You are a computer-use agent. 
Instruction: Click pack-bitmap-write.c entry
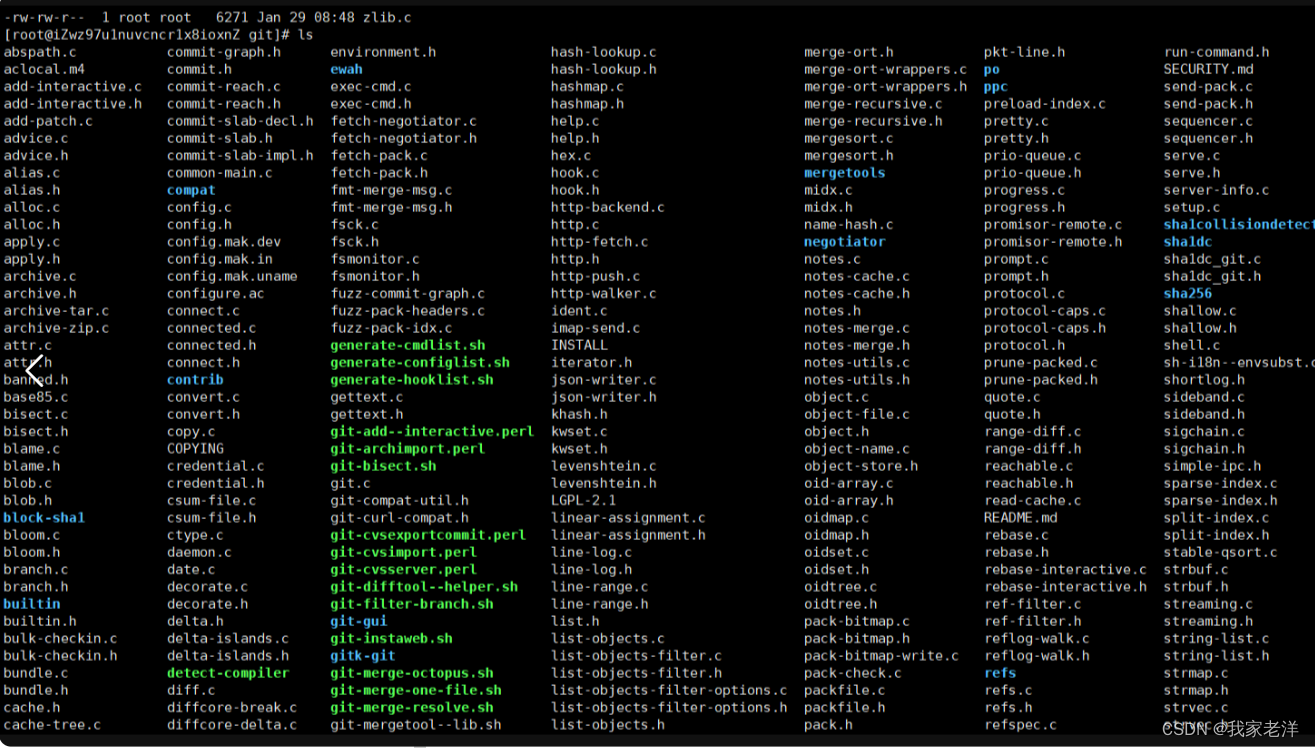click(x=882, y=656)
